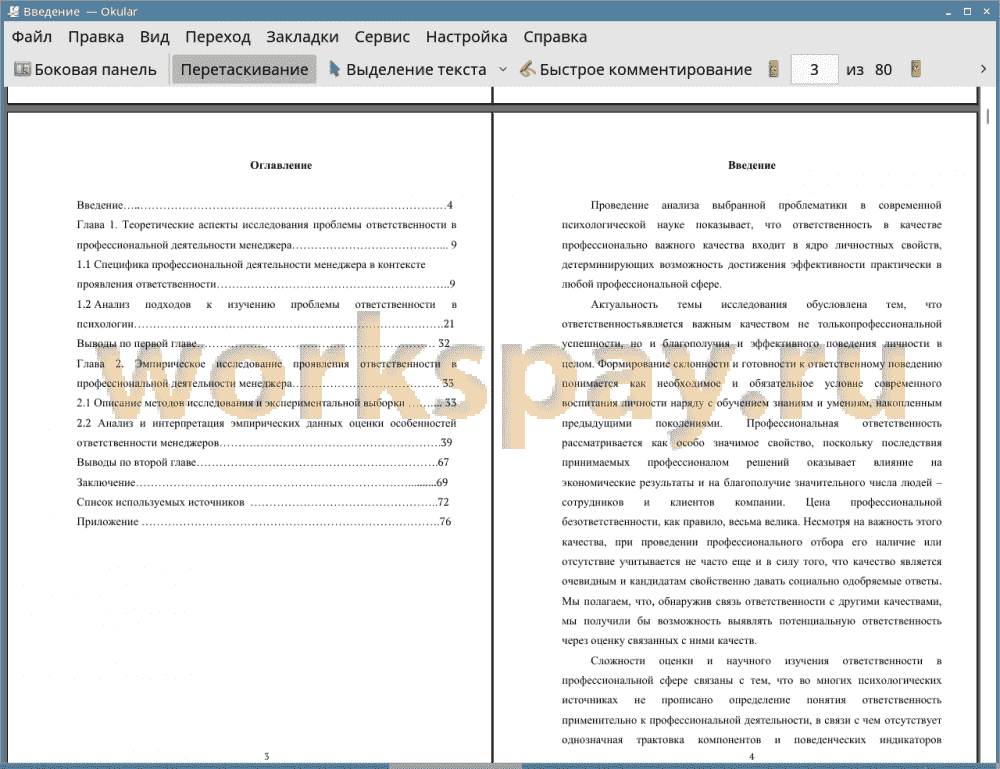The image size is (1000, 769).
Task: Click footer page number 4 on introduction page
Action: [752, 756]
